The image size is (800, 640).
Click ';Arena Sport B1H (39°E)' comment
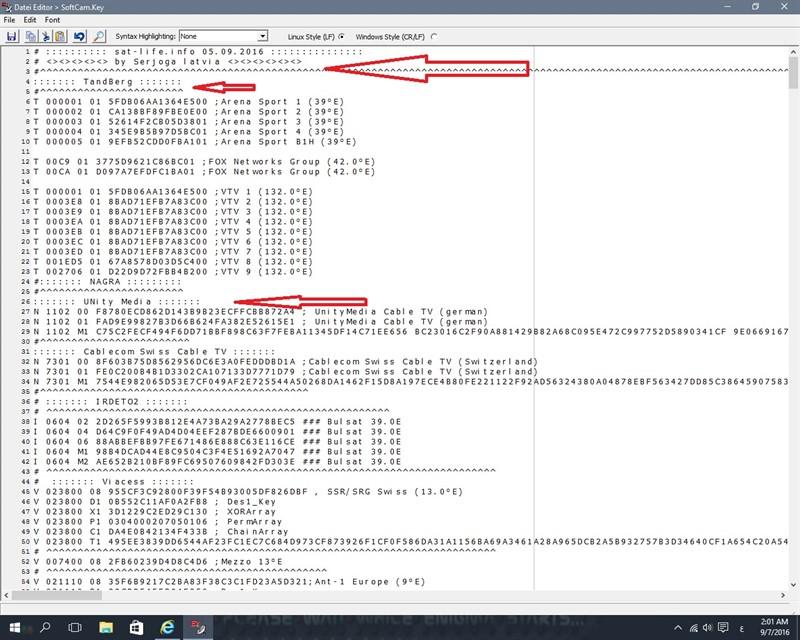click(285, 142)
